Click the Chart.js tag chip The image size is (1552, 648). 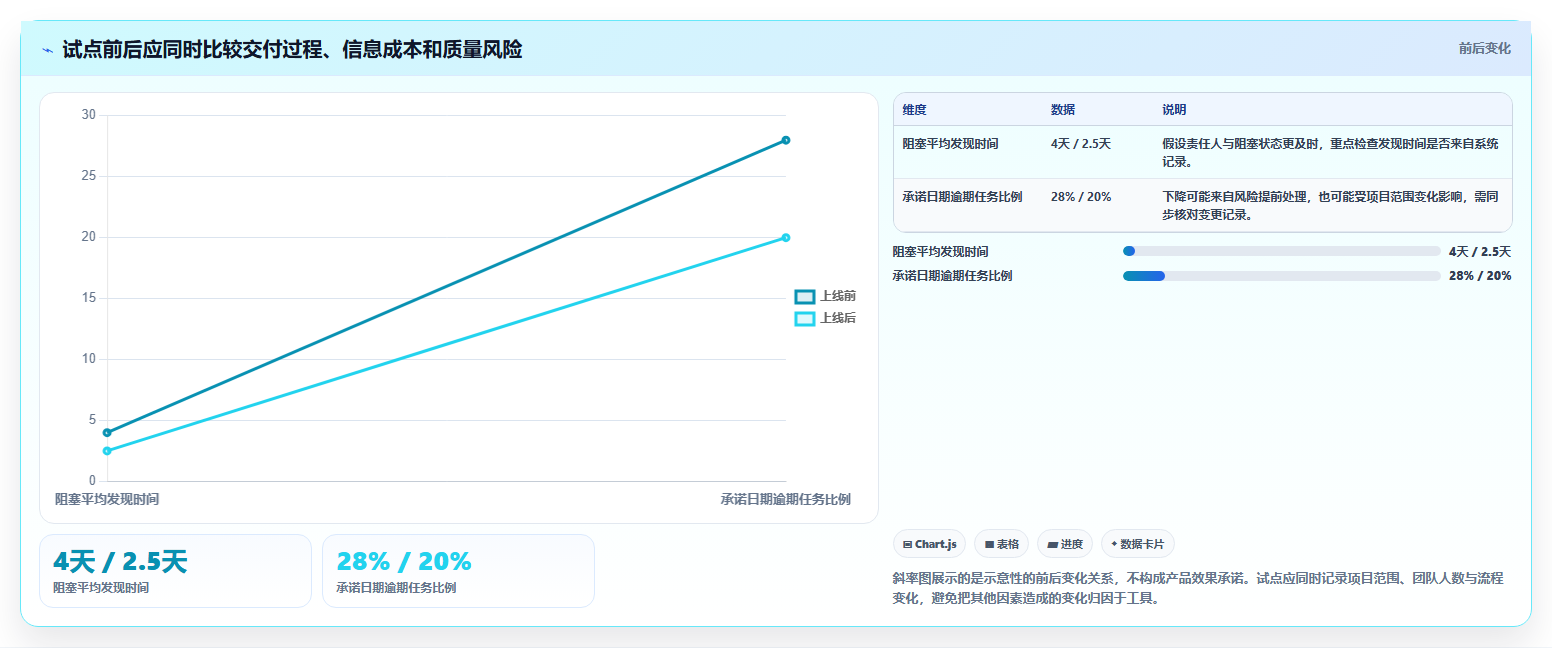click(929, 544)
